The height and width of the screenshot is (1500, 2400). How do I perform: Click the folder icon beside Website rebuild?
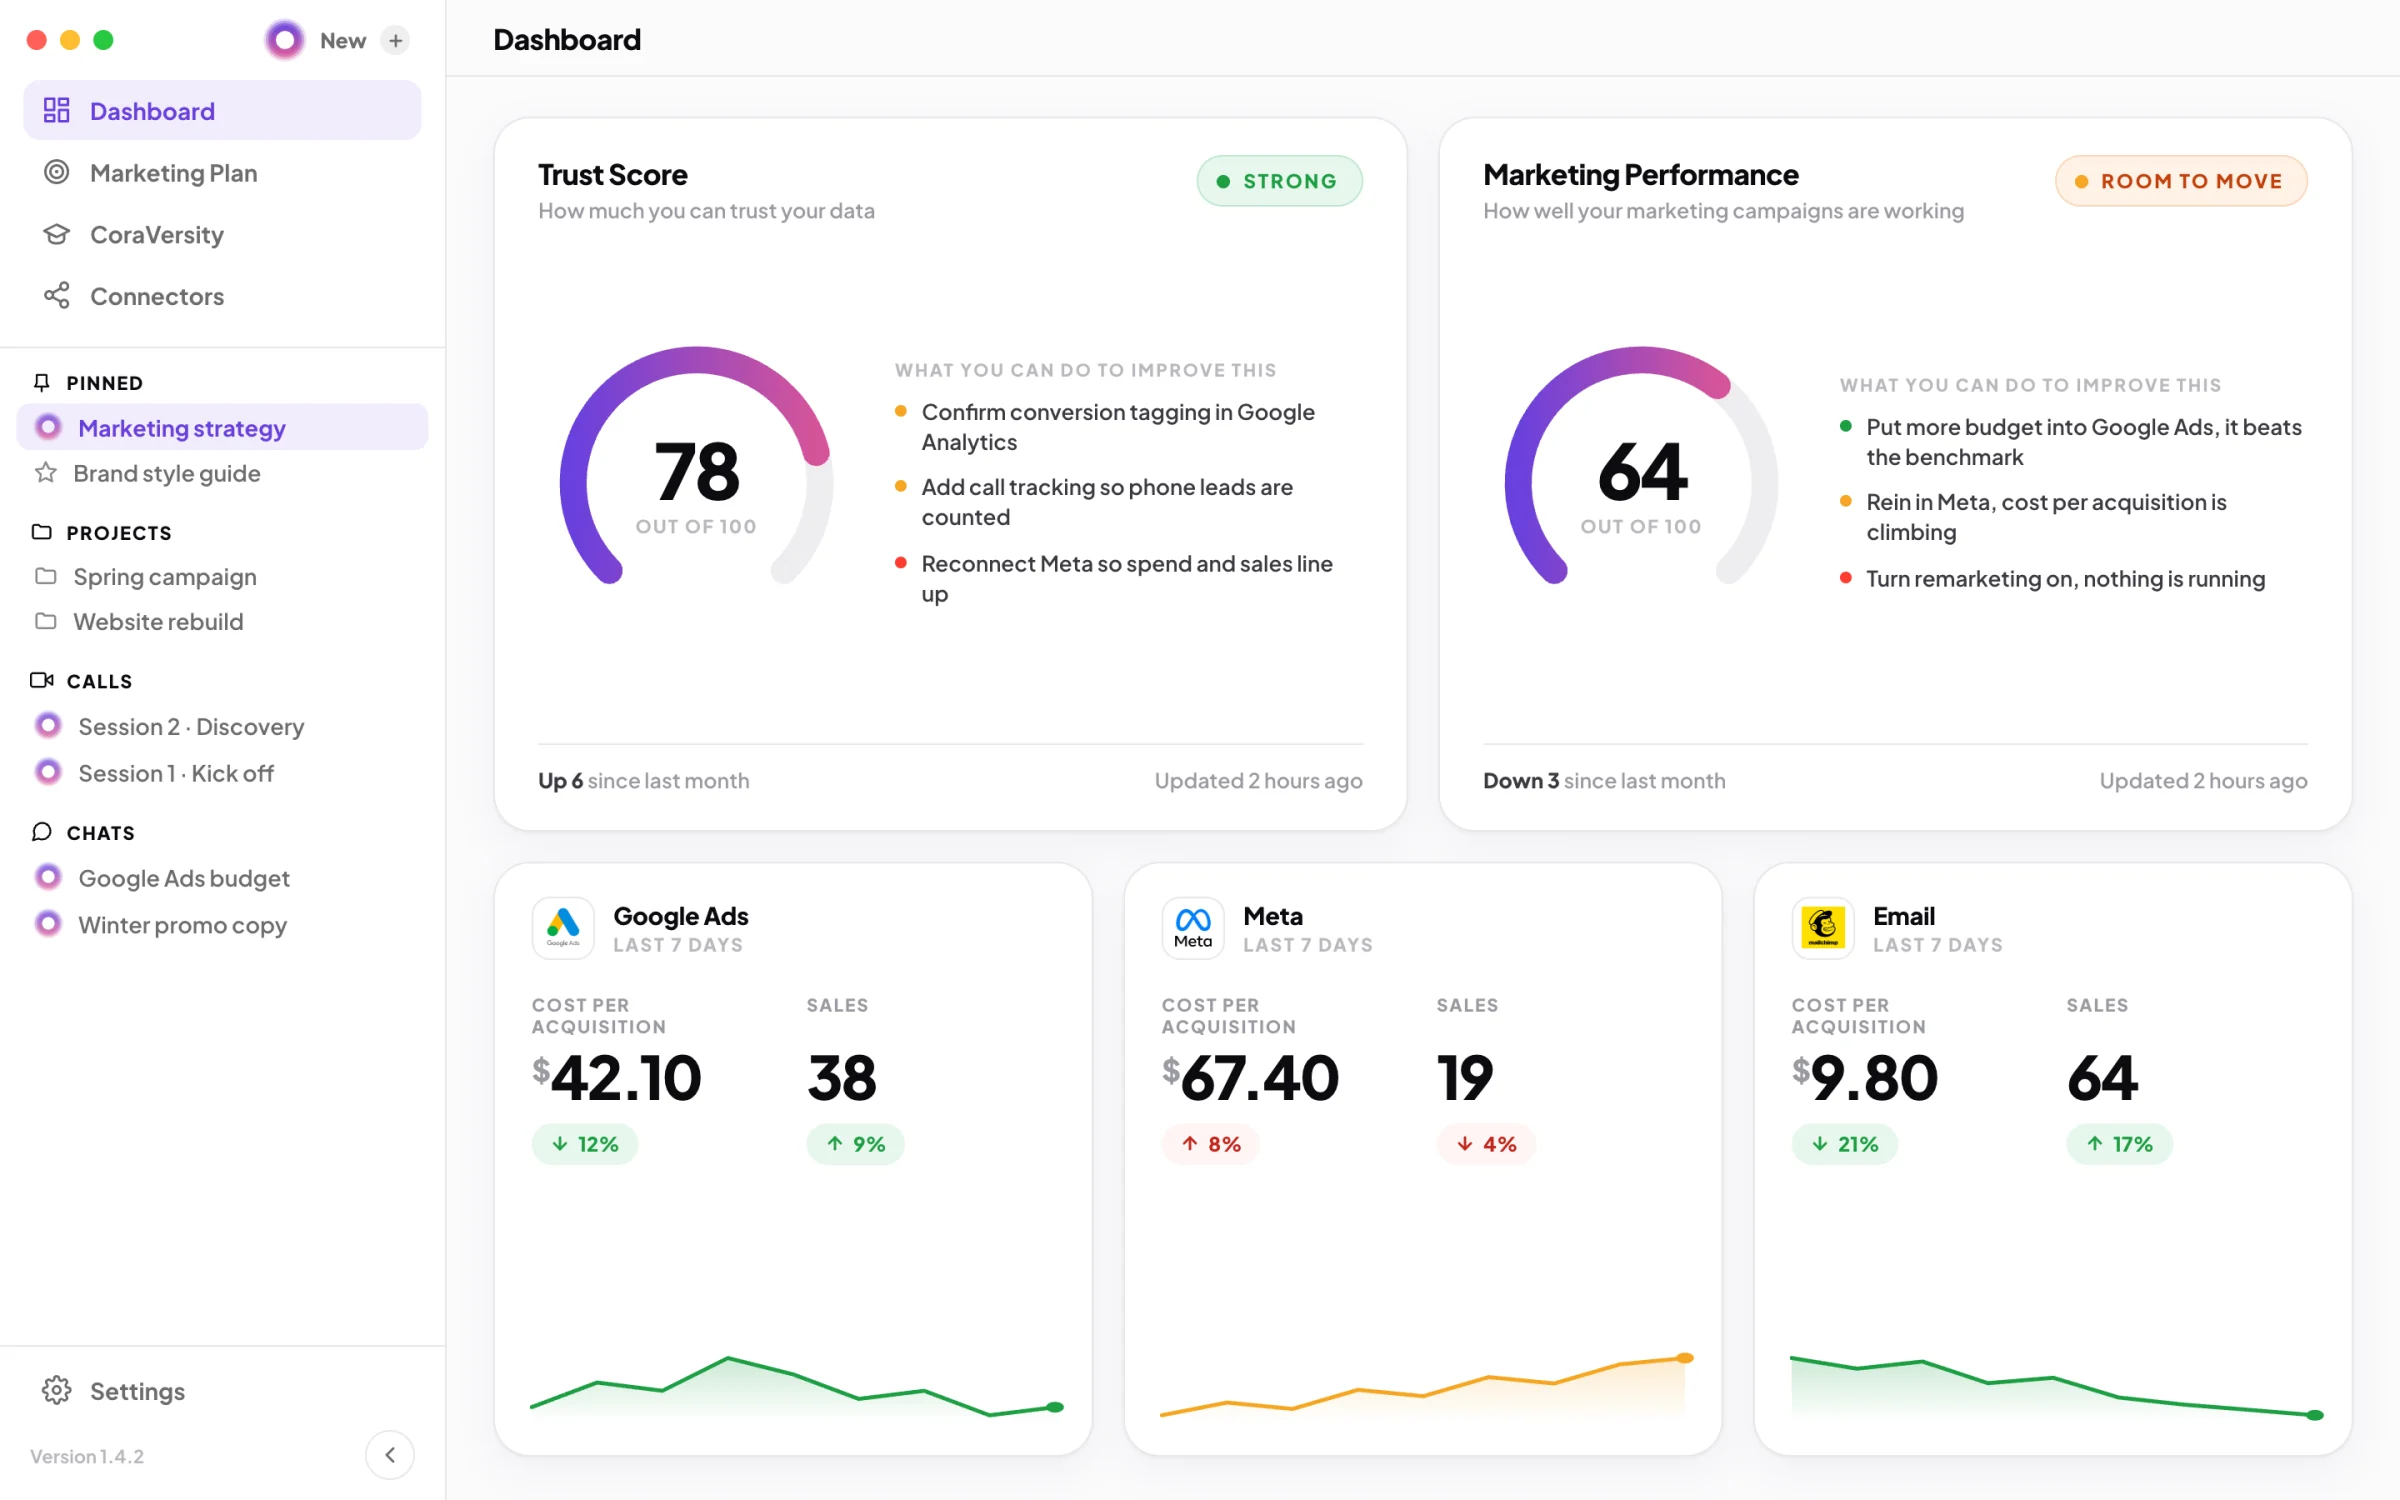coord(45,621)
